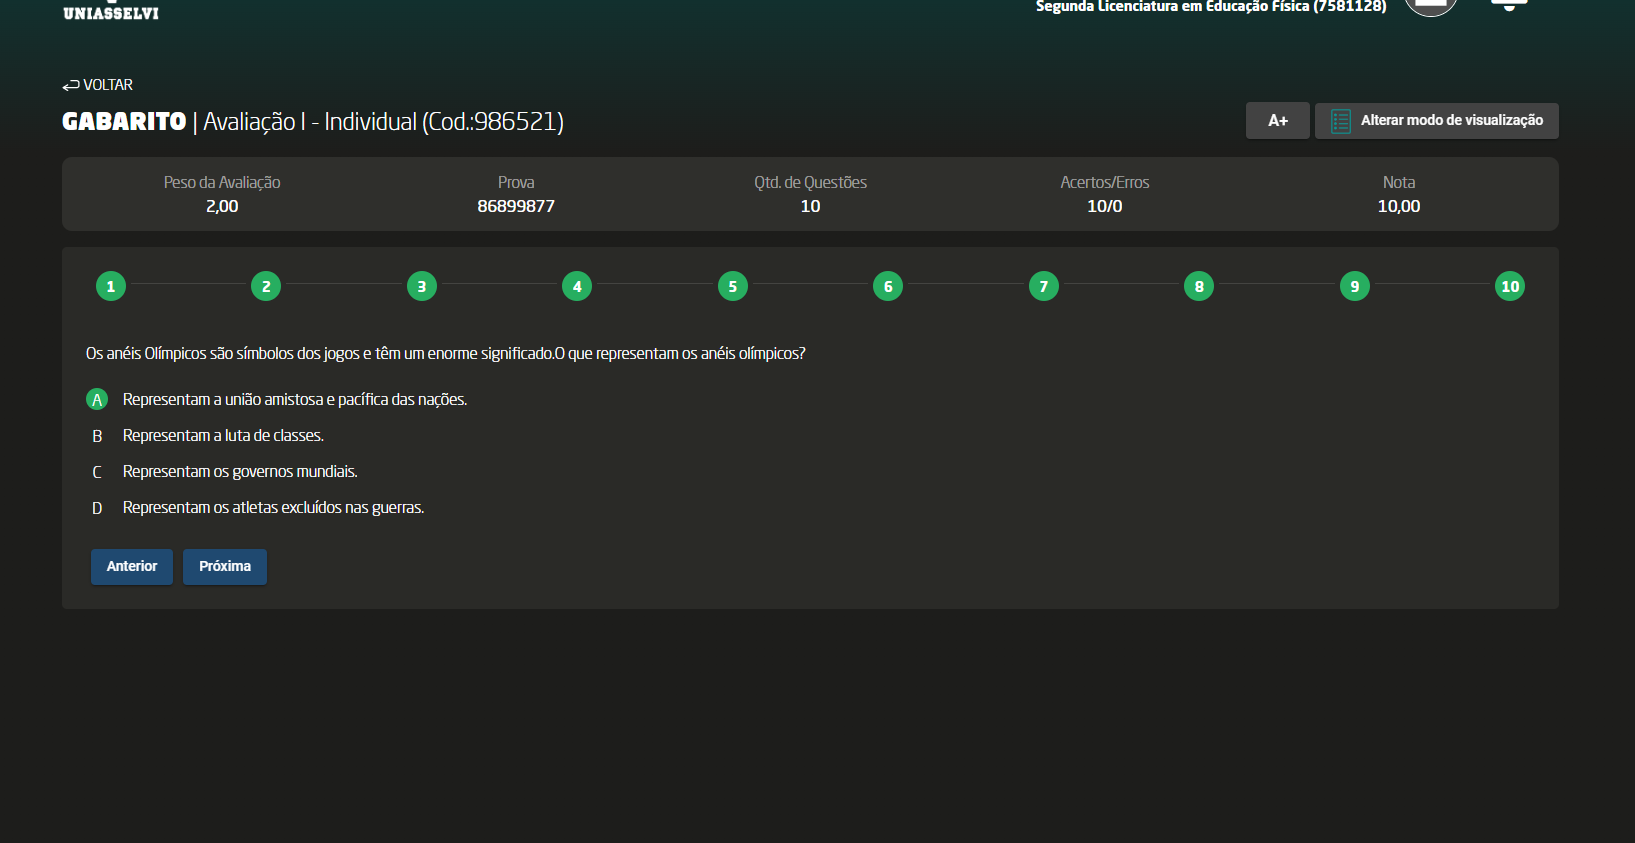The height and width of the screenshot is (843, 1635).
Task: Click the Anterior button
Action: [x=132, y=567]
